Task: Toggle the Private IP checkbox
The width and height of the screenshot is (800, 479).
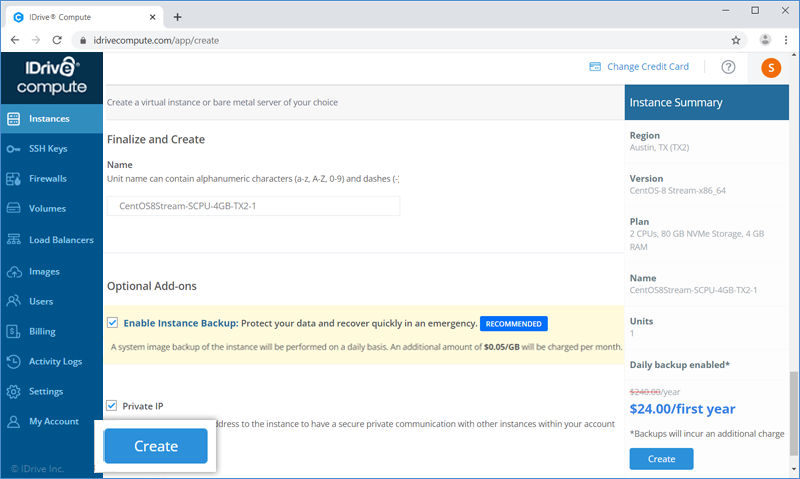Action: 112,406
